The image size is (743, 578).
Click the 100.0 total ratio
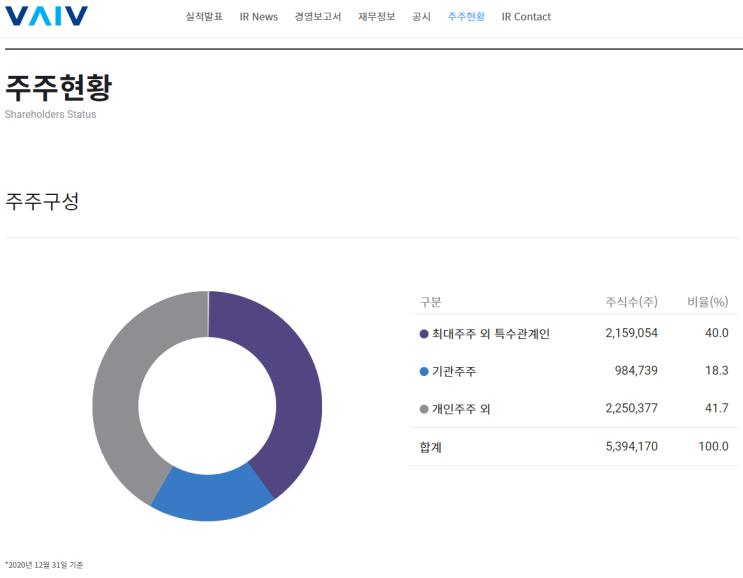point(713,446)
